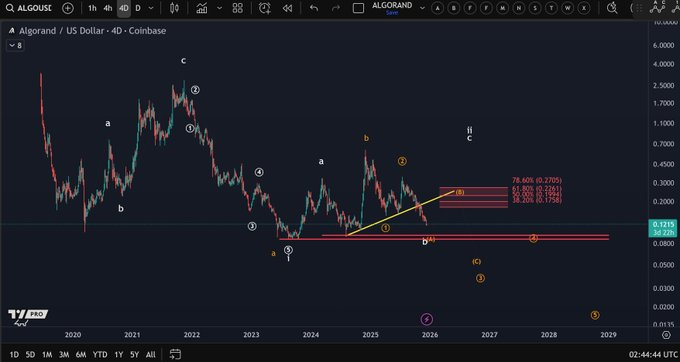Click the ALGORAND layout name
The height and width of the screenshot is (362, 680).
click(392, 5)
